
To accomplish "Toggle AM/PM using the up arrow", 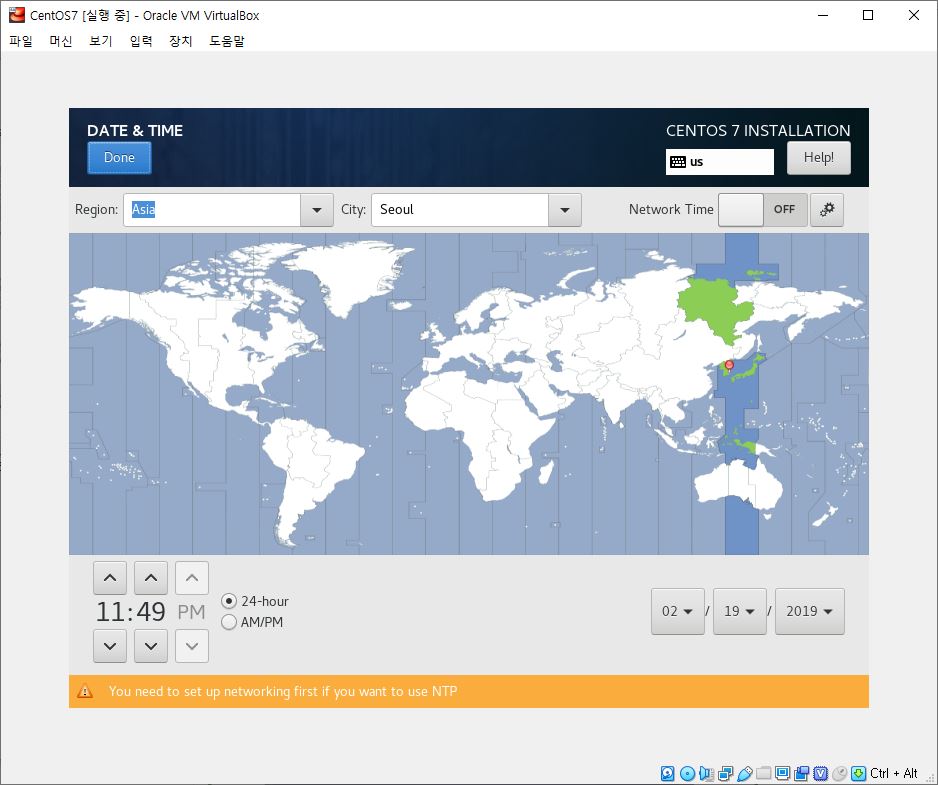I will point(192,578).
